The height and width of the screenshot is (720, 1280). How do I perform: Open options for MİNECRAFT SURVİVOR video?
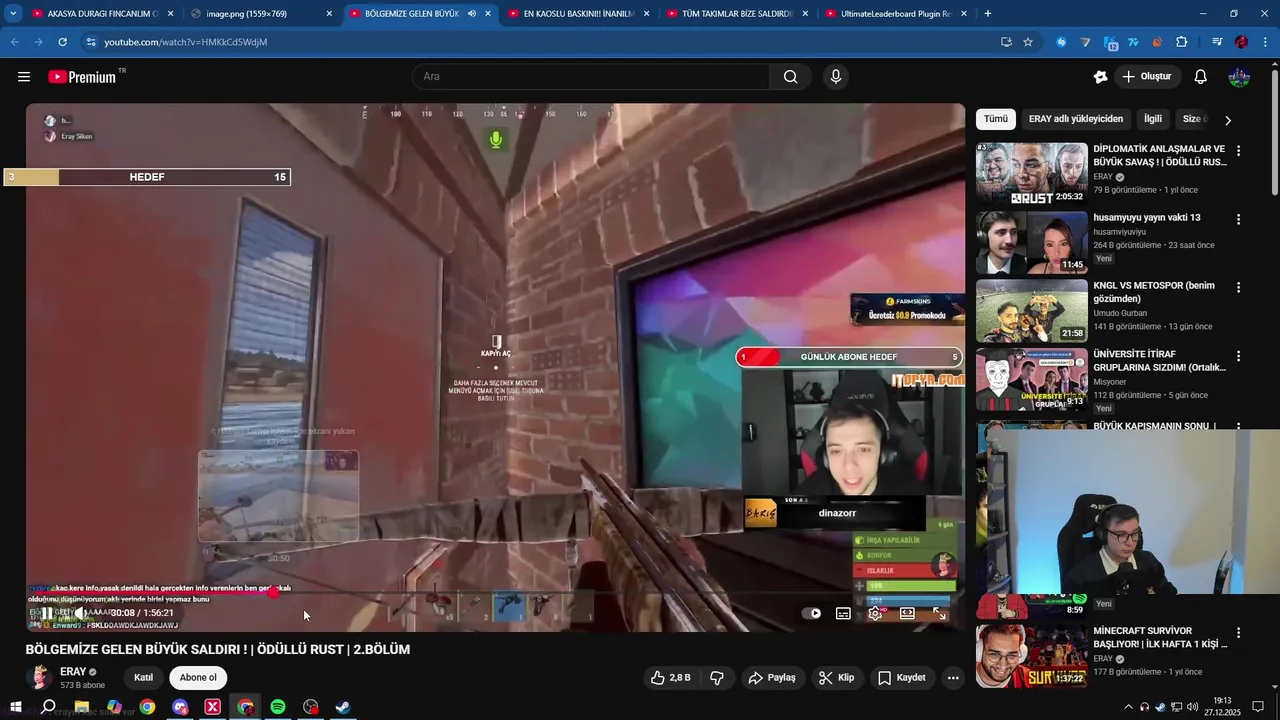(1238, 633)
